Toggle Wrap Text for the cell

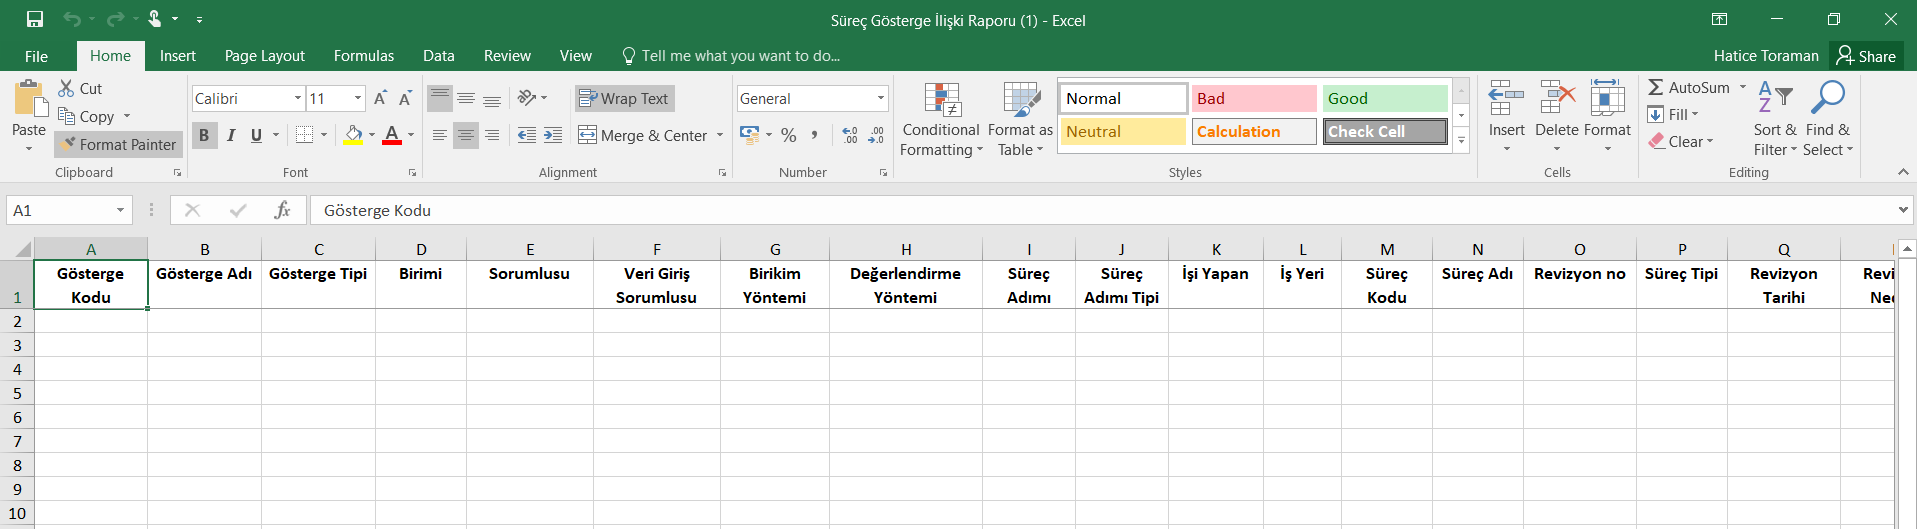624,98
